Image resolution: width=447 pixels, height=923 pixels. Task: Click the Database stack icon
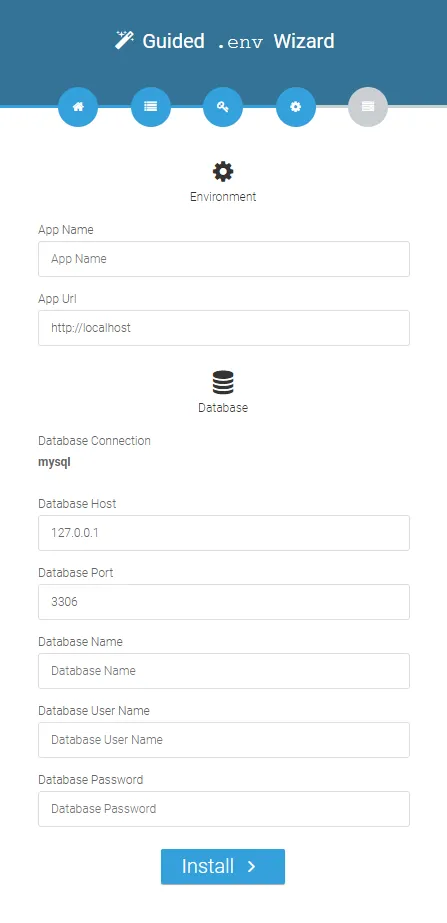tap(223, 383)
